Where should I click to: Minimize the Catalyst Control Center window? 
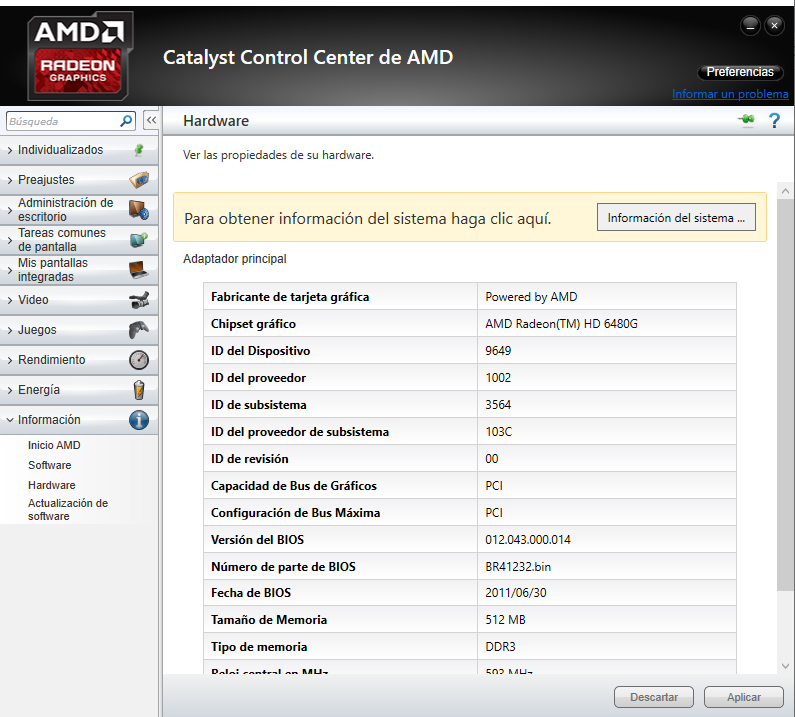coord(750,25)
